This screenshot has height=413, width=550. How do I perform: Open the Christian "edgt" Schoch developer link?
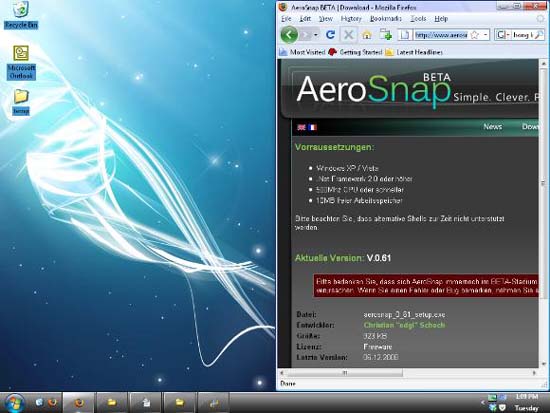[x=404, y=325]
